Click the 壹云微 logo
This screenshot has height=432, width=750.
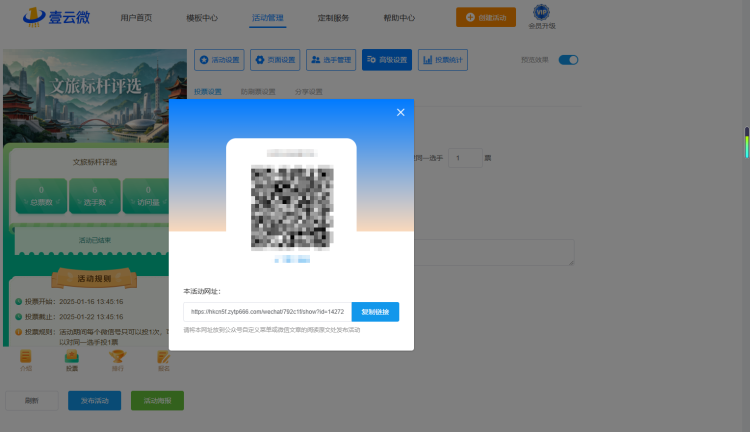point(56,17)
